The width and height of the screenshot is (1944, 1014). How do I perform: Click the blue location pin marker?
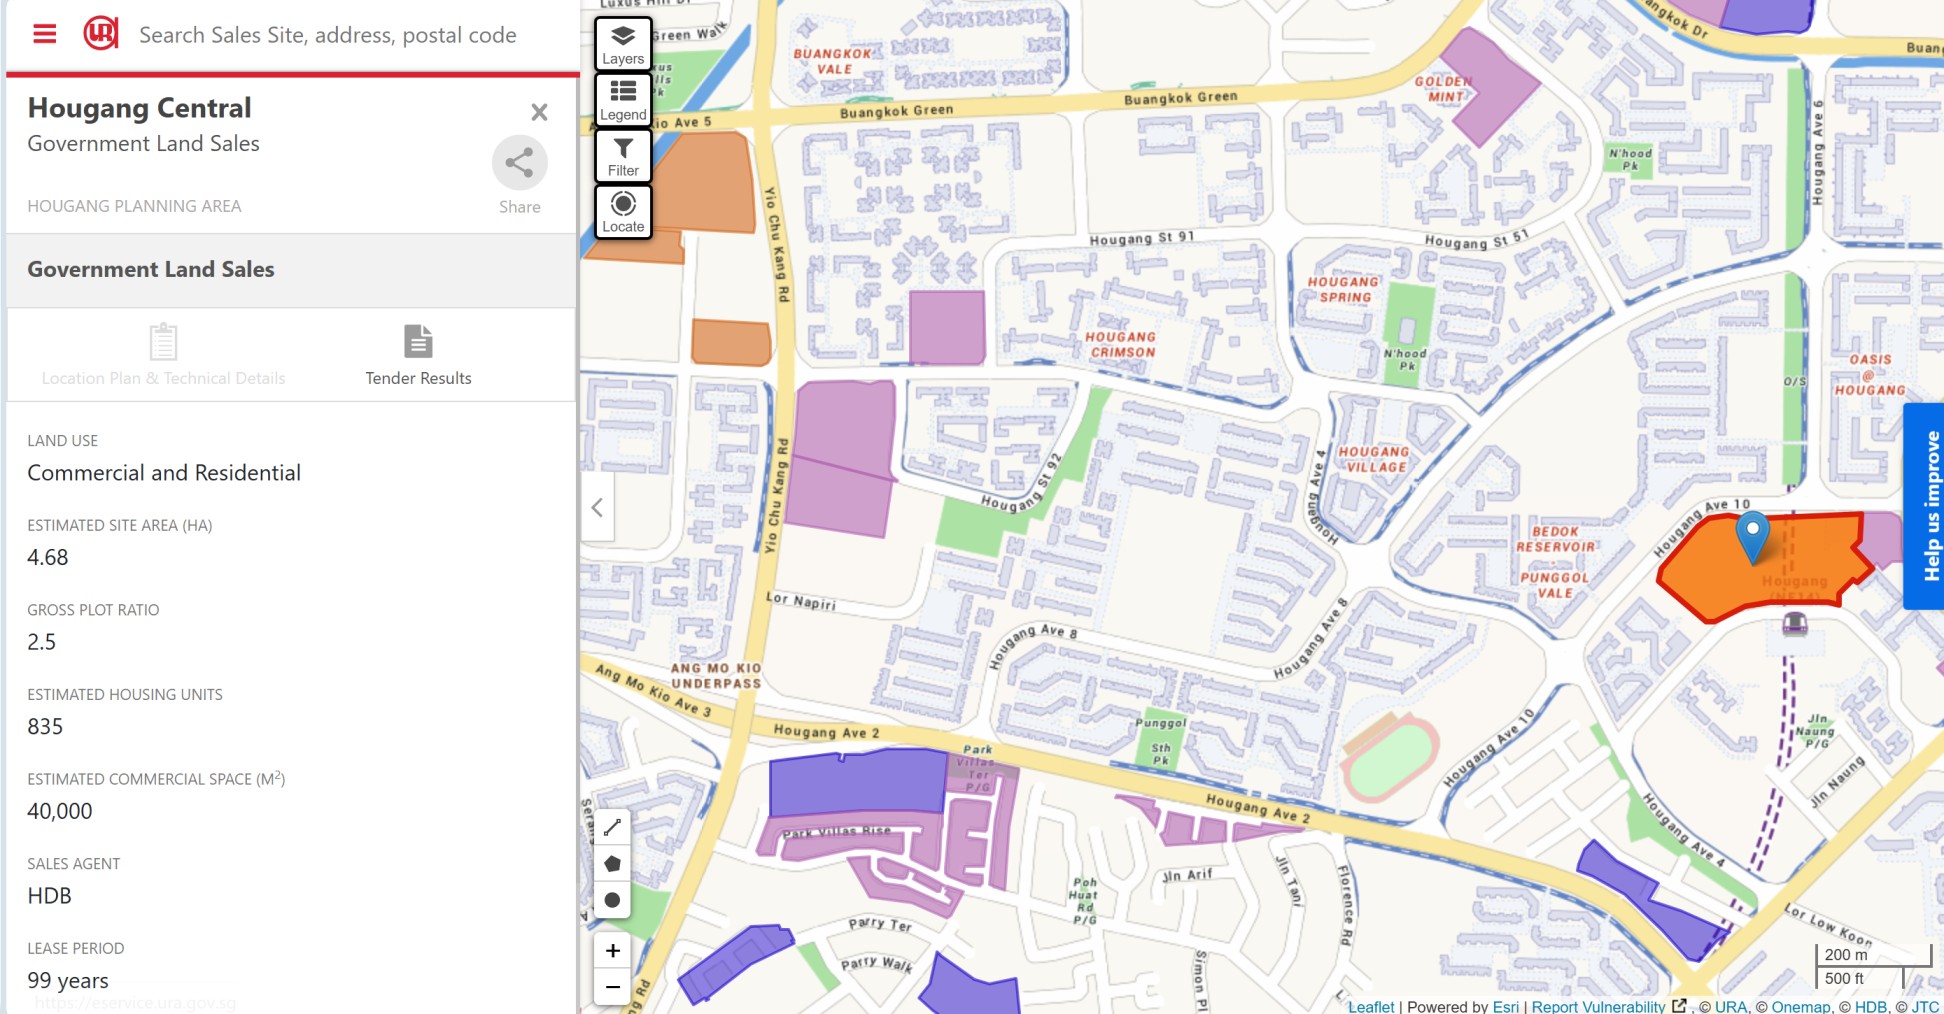[x=1752, y=537]
